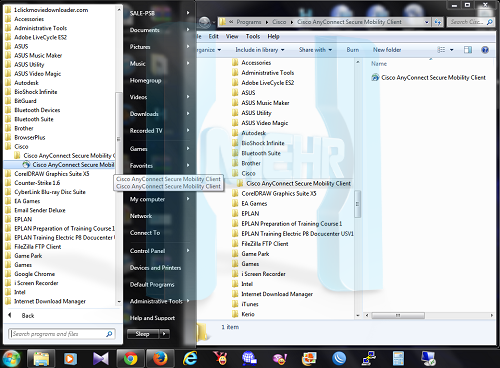Toggle the preview pane icon
The width and height of the screenshot is (500, 368).
coord(468,50)
